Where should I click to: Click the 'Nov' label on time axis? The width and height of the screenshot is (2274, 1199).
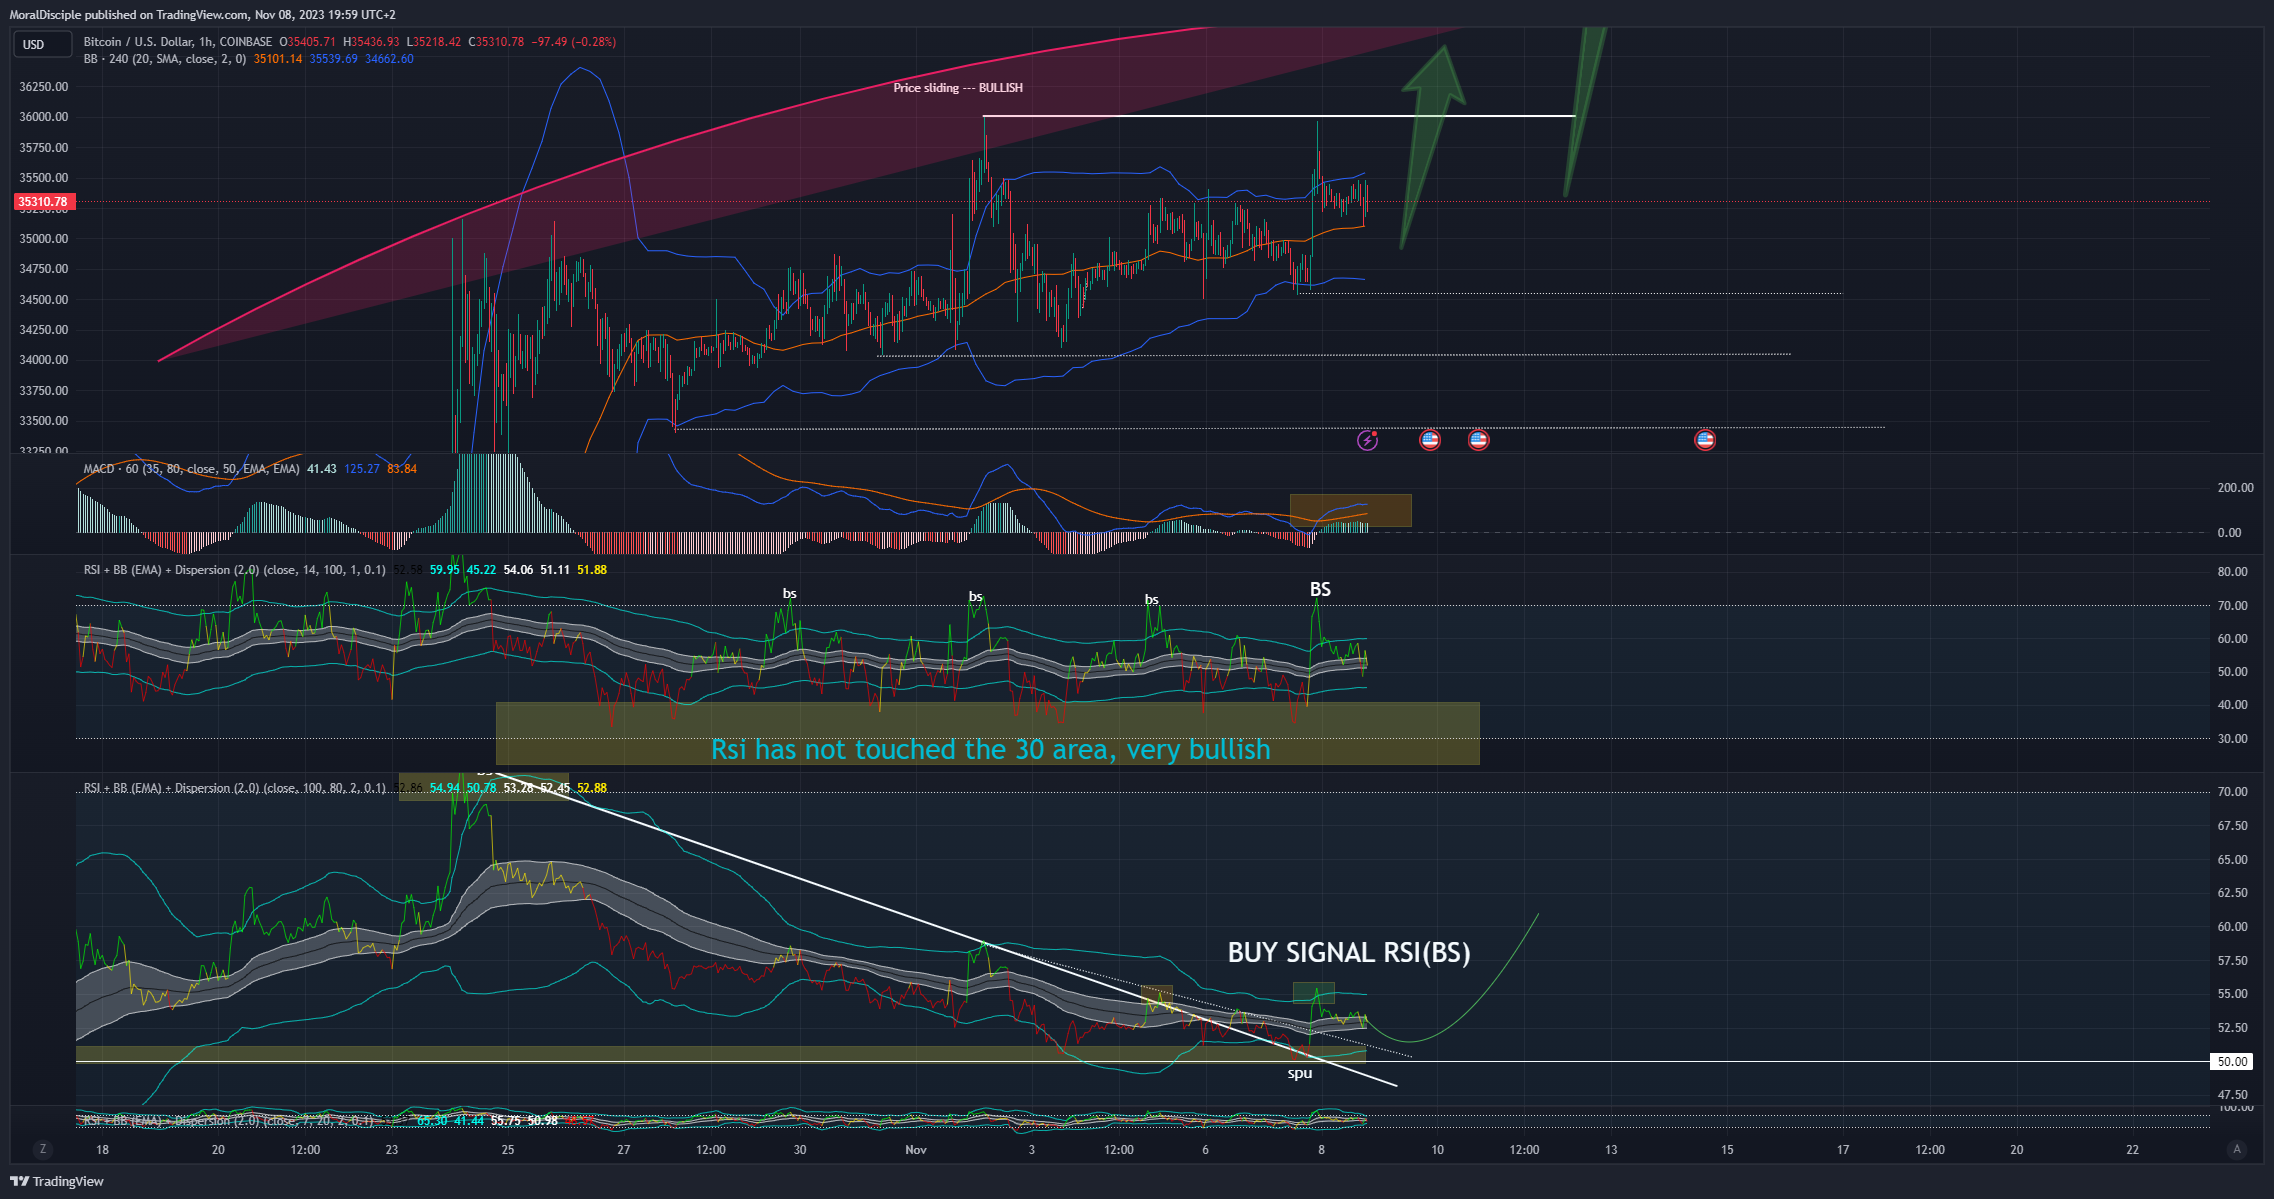click(x=916, y=1150)
